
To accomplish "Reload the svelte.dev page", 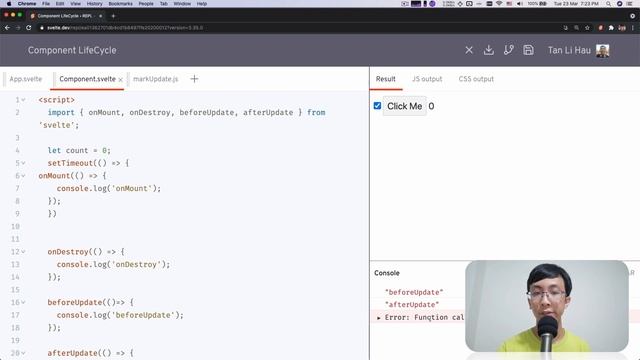I will [x=29, y=28].
